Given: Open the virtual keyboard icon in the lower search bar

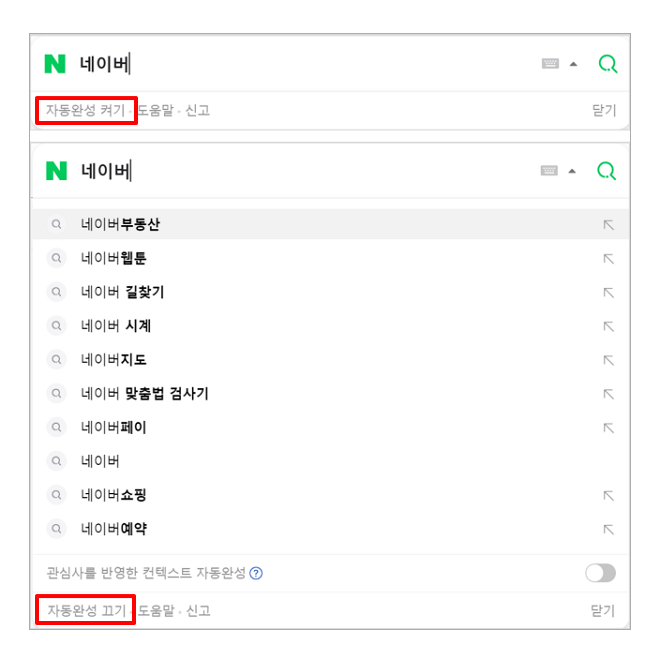Looking at the screenshot, I should pyautogui.click(x=549, y=170).
